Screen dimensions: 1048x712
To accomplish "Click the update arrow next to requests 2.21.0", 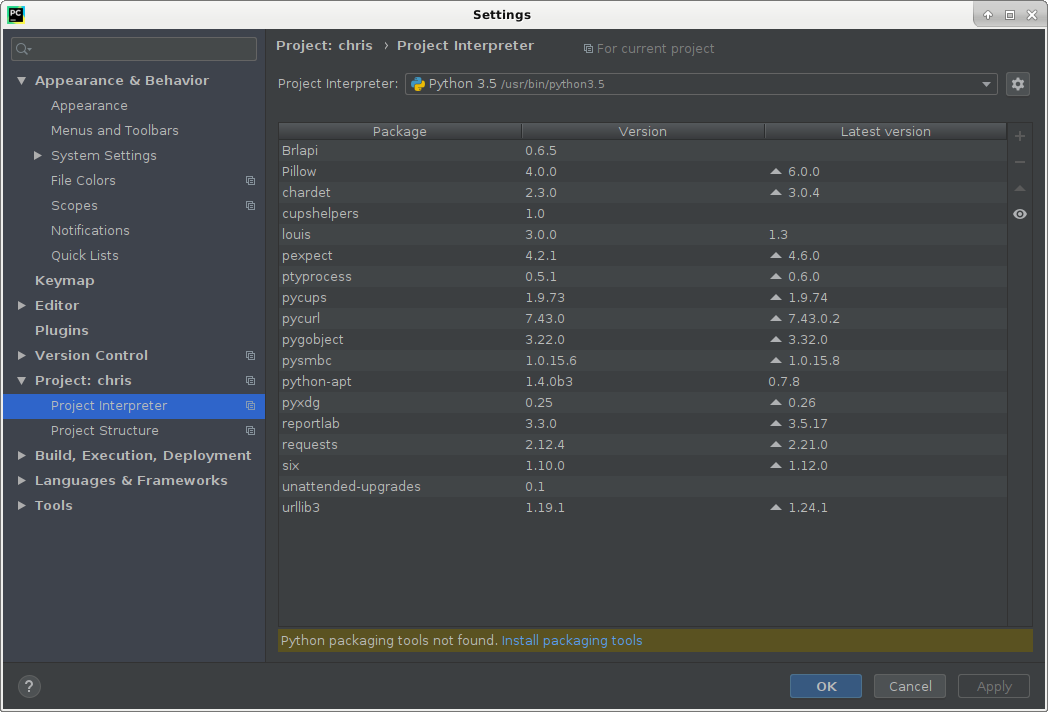I will (x=775, y=445).
